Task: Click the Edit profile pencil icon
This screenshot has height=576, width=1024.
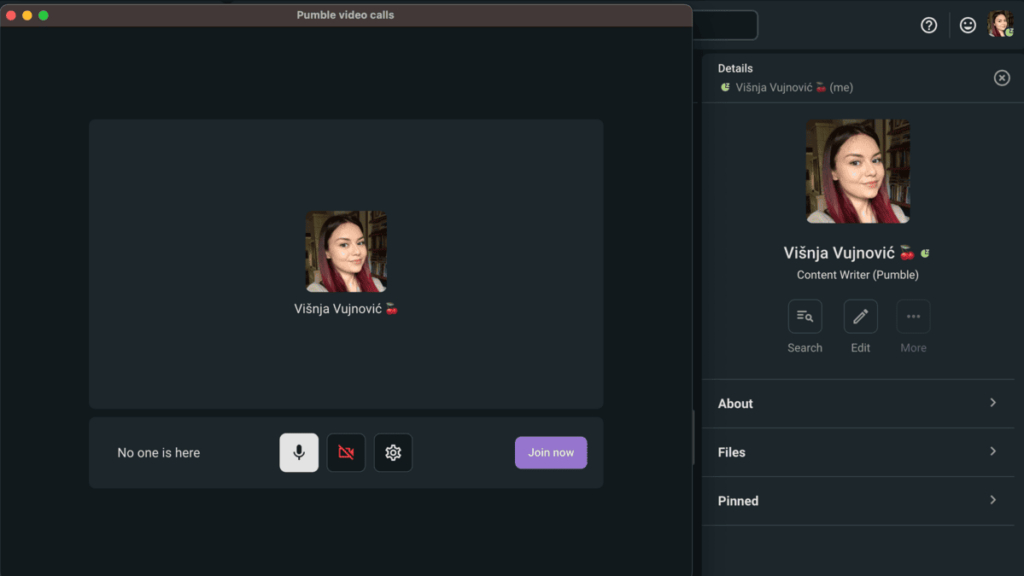Action: (x=861, y=317)
